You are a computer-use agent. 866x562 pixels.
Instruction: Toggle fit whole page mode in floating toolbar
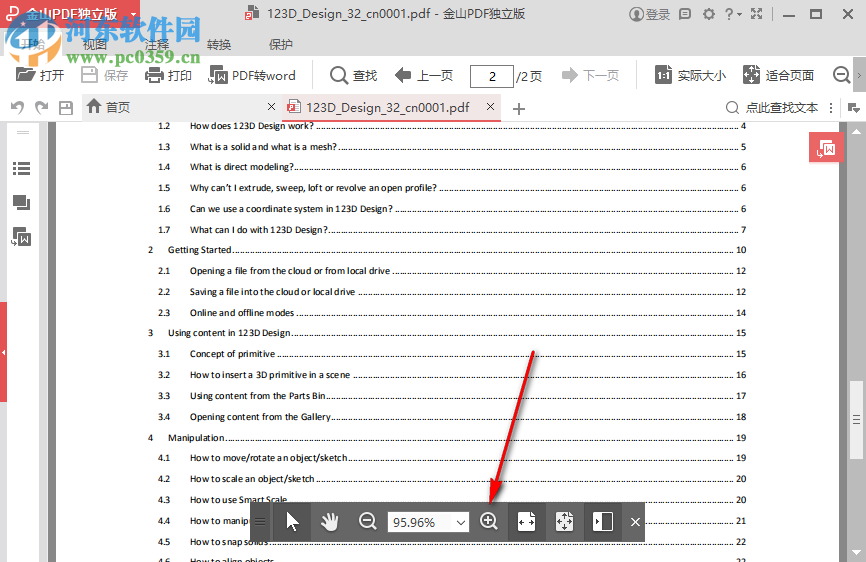pyautogui.click(x=564, y=522)
